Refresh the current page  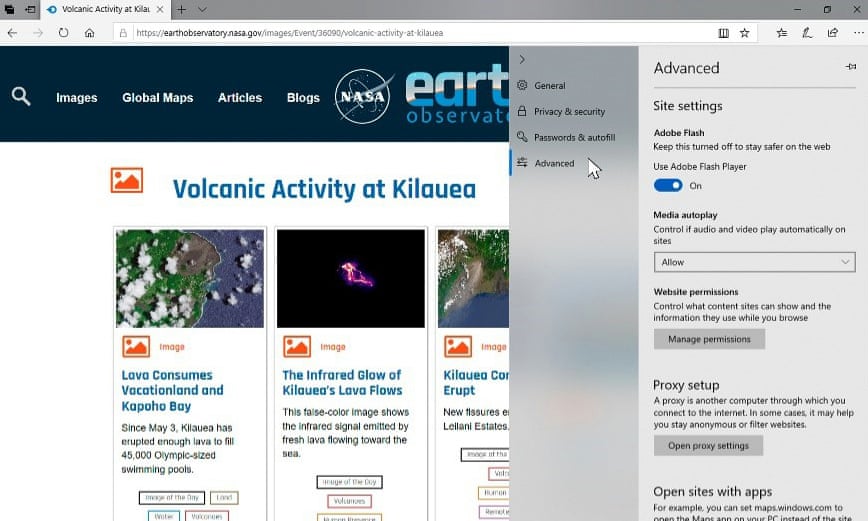64,33
